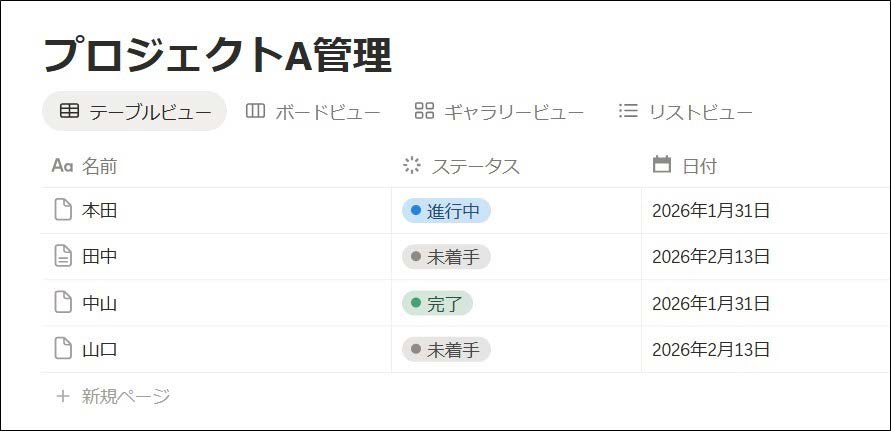891x431 pixels.
Task: Click the status spinner icon in ステータス header
Action: click(x=411, y=165)
